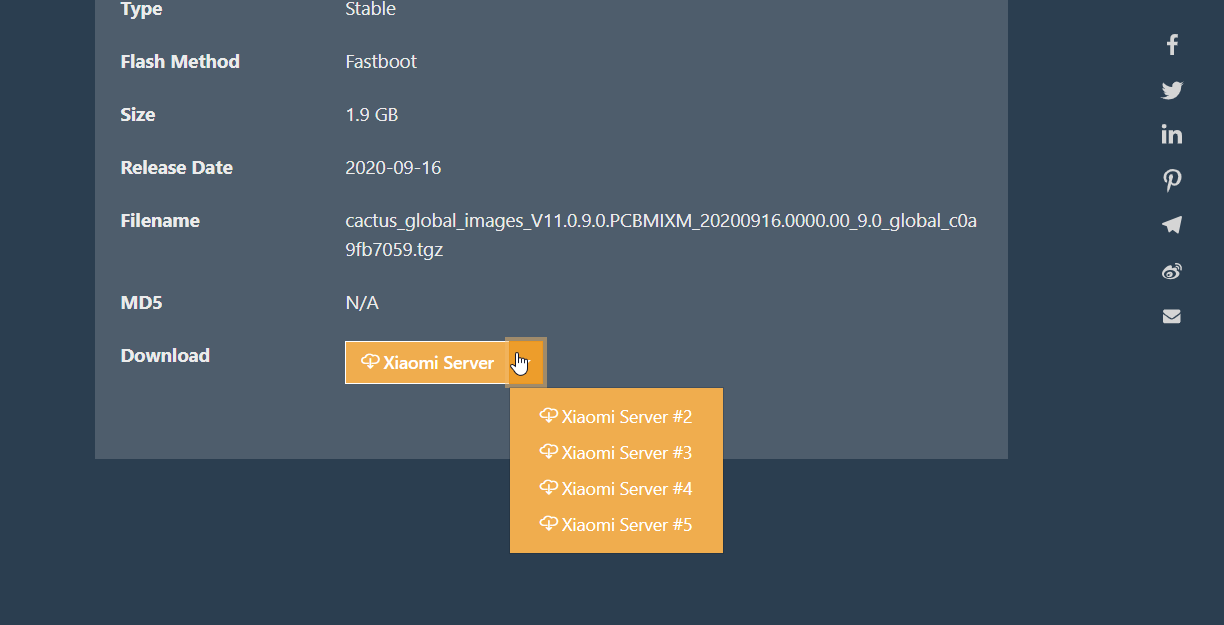The width and height of the screenshot is (1224, 625).
Task: Click the Download label
Action: 165,355
